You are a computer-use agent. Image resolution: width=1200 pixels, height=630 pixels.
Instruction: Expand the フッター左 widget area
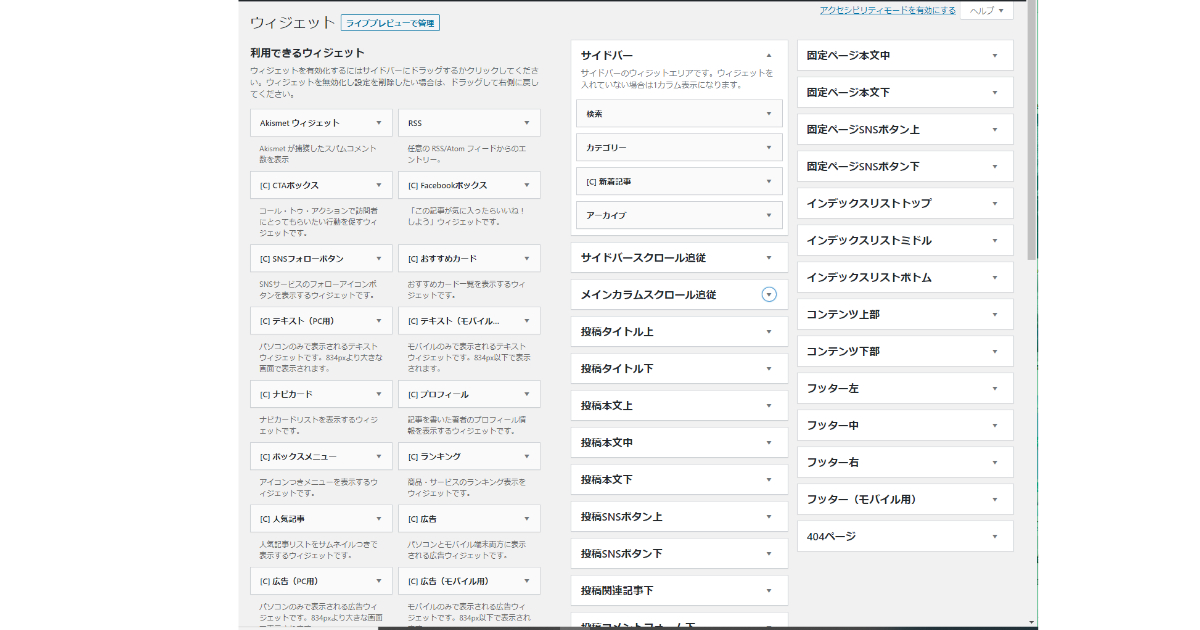tap(994, 389)
